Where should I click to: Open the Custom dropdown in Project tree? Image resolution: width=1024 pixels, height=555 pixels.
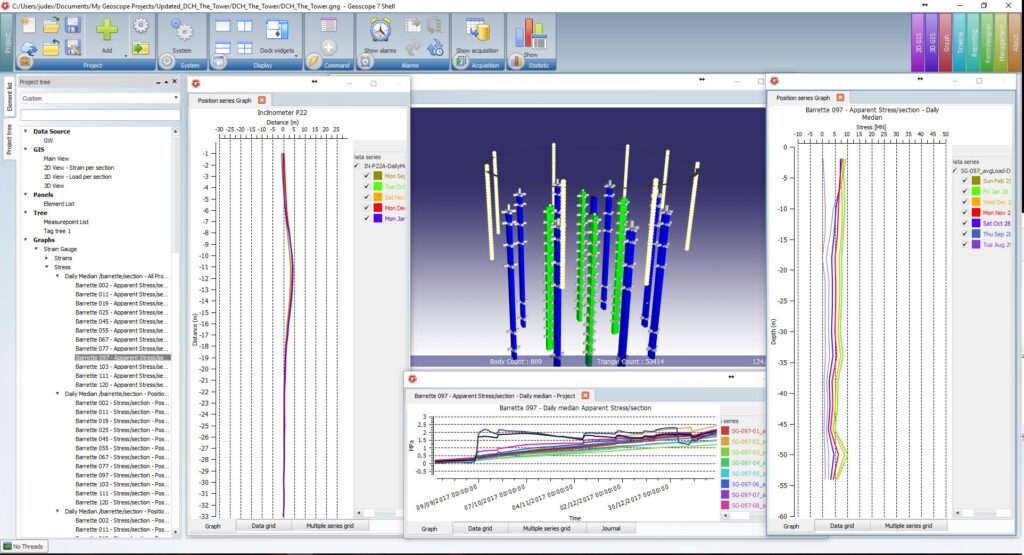pyautogui.click(x=96, y=98)
